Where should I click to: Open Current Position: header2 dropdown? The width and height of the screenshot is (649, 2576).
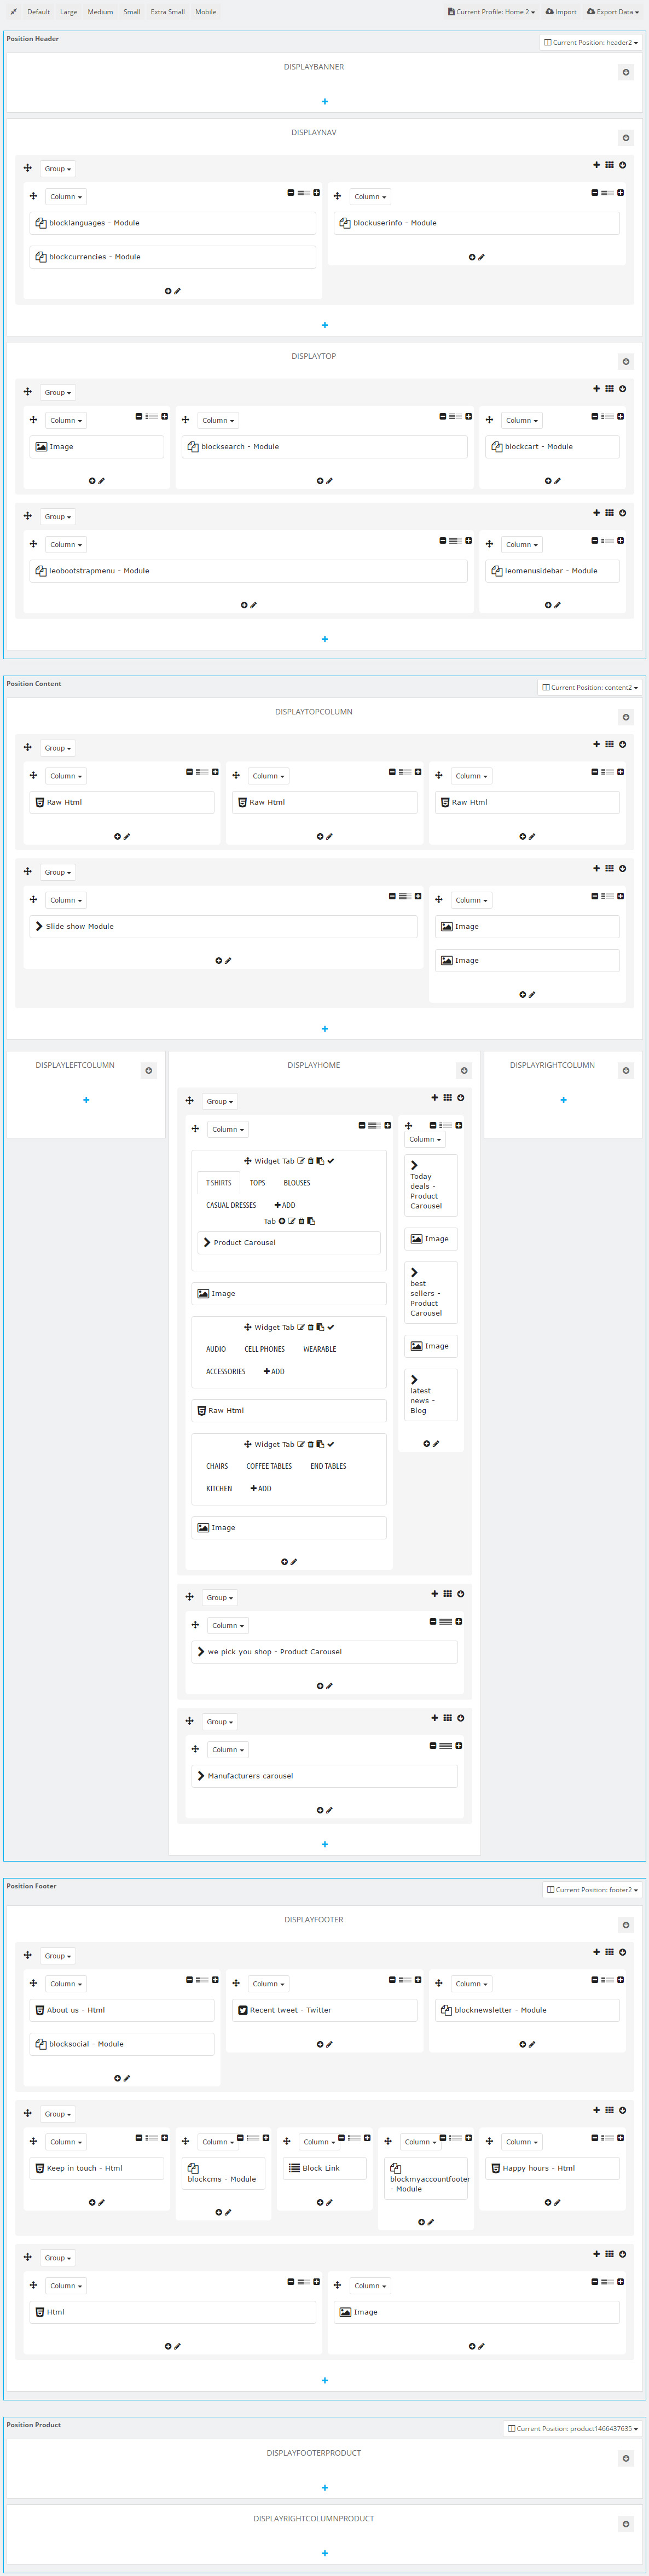point(591,42)
